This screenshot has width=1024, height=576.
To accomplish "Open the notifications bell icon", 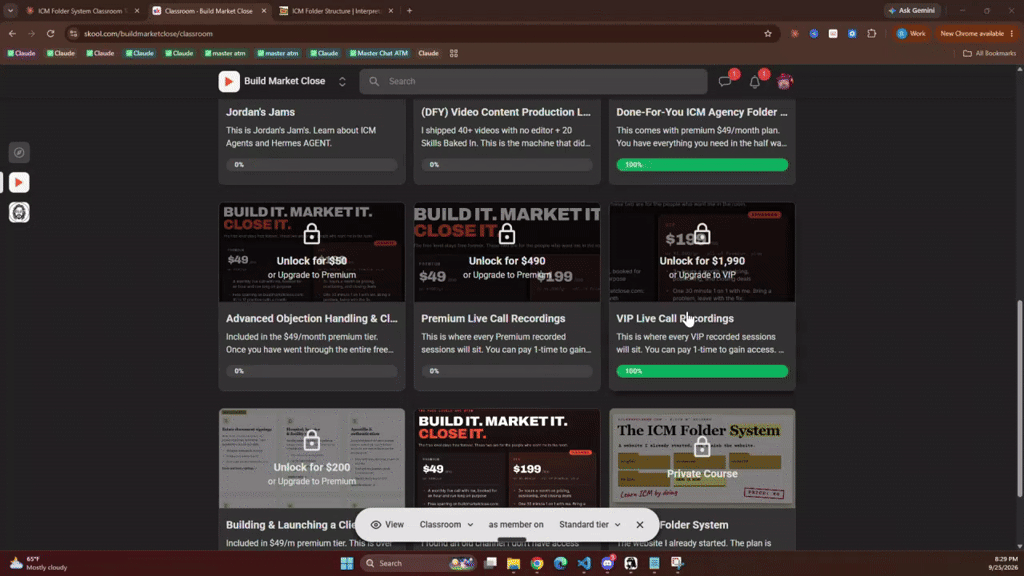I will (755, 82).
